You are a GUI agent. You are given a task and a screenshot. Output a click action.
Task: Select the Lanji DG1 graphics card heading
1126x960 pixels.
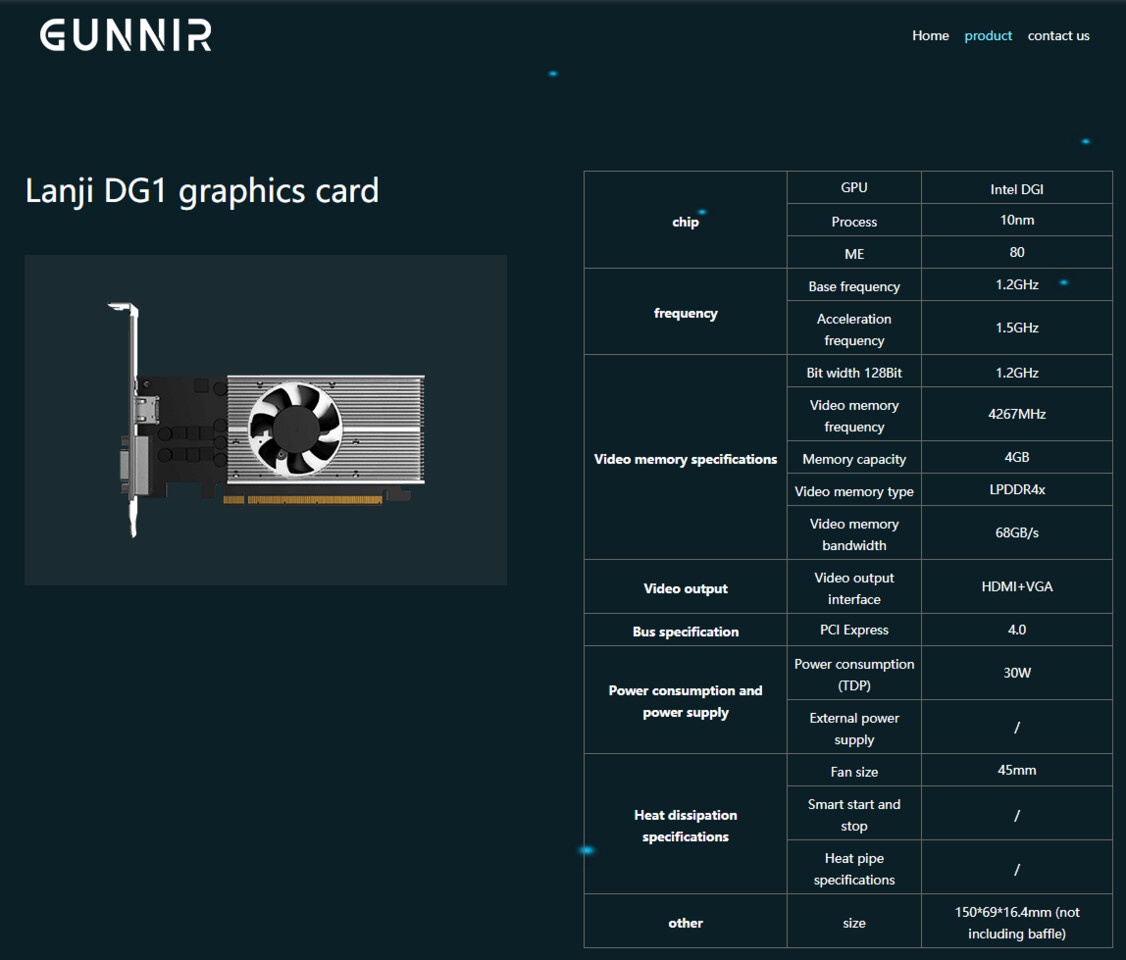click(x=202, y=191)
